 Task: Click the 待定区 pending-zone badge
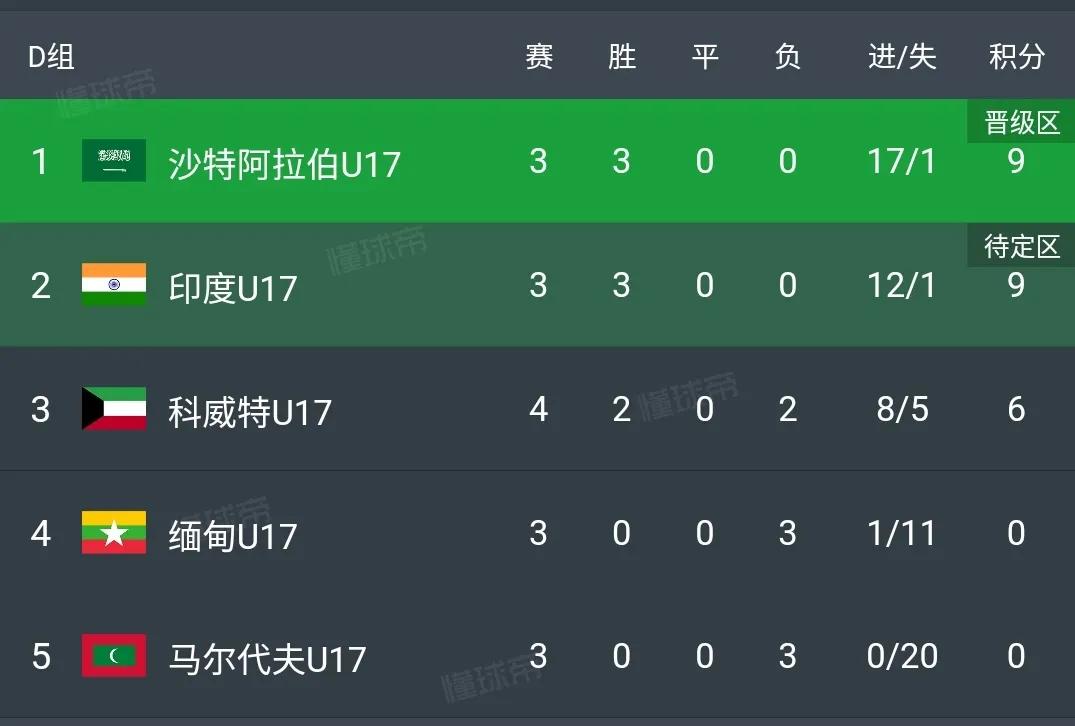click(1019, 246)
